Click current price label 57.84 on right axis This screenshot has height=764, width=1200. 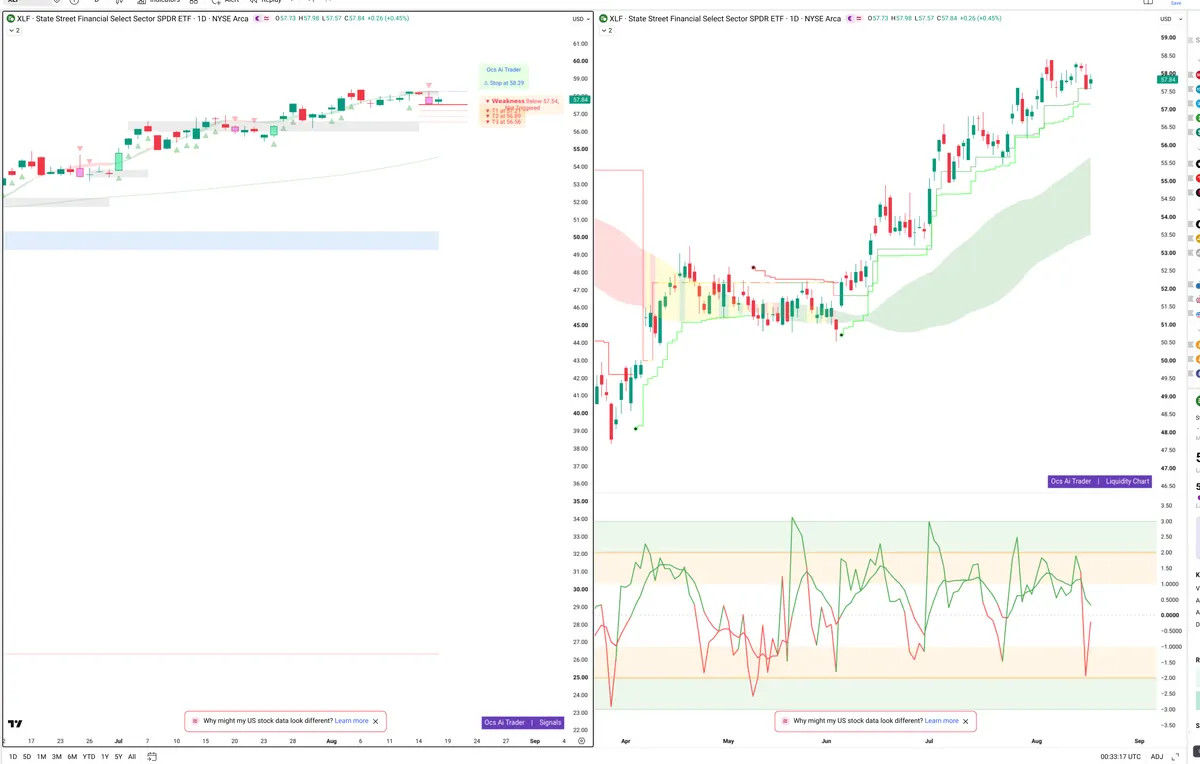(x=1168, y=81)
